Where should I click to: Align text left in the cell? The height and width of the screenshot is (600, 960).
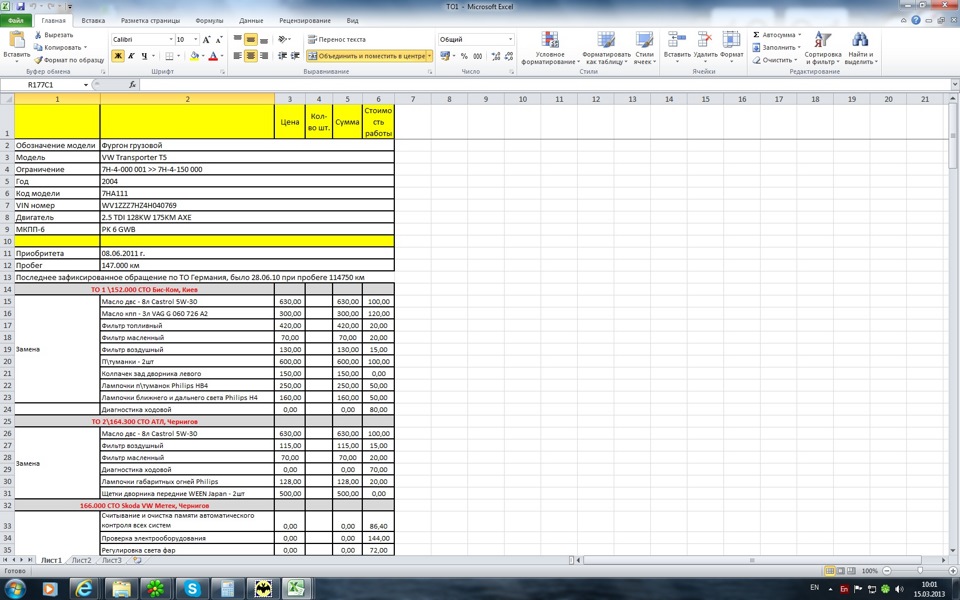click(x=238, y=56)
